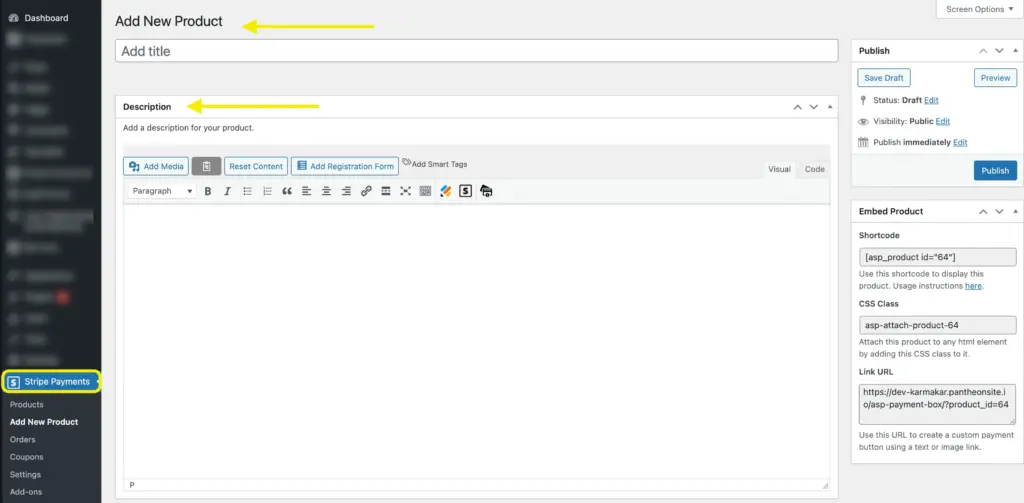The height and width of the screenshot is (503, 1024).
Task: Edit the publish immediately schedule link
Action: tap(960, 142)
